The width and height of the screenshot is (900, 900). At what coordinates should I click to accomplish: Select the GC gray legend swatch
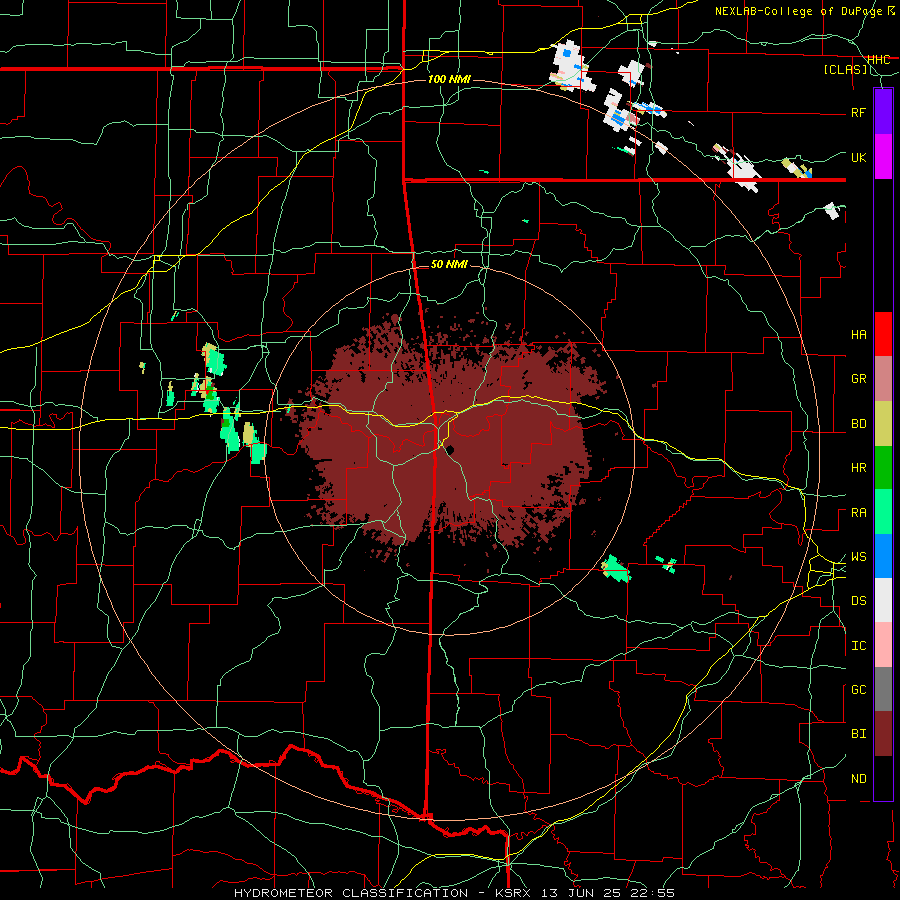tap(883, 689)
